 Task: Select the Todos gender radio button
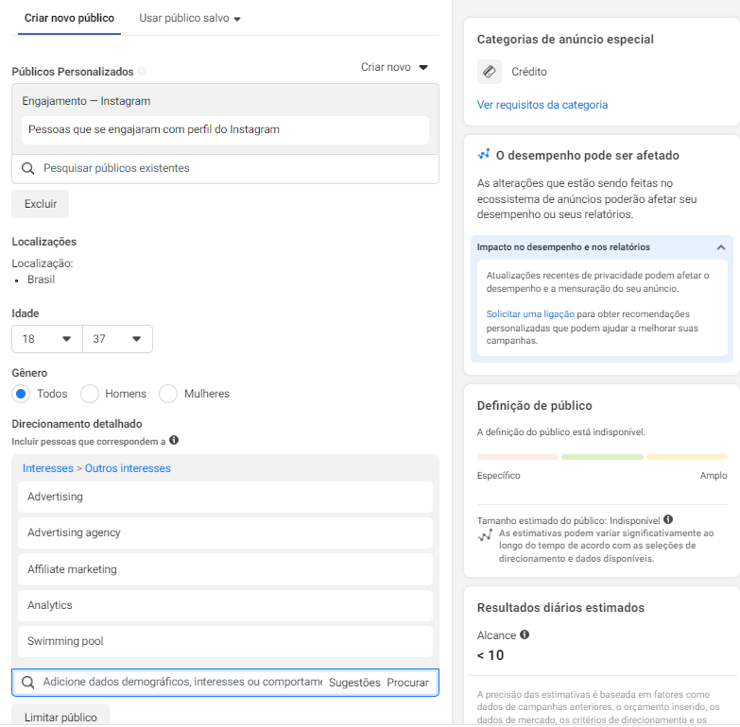click(21, 394)
